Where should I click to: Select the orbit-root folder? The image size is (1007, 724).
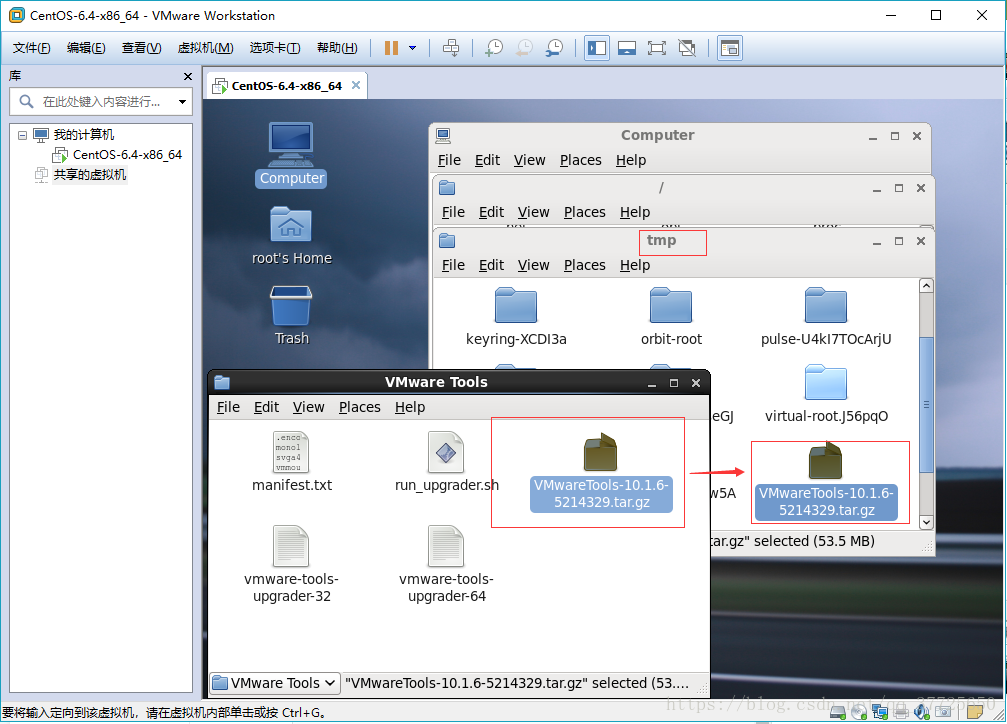pyautogui.click(x=671, y=317)
